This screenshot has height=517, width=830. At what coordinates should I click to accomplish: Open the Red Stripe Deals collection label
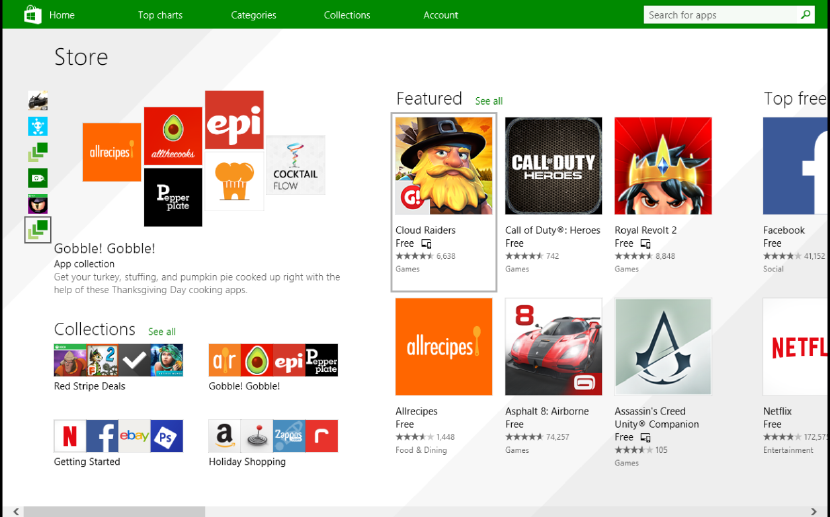[x=89, y=386]
